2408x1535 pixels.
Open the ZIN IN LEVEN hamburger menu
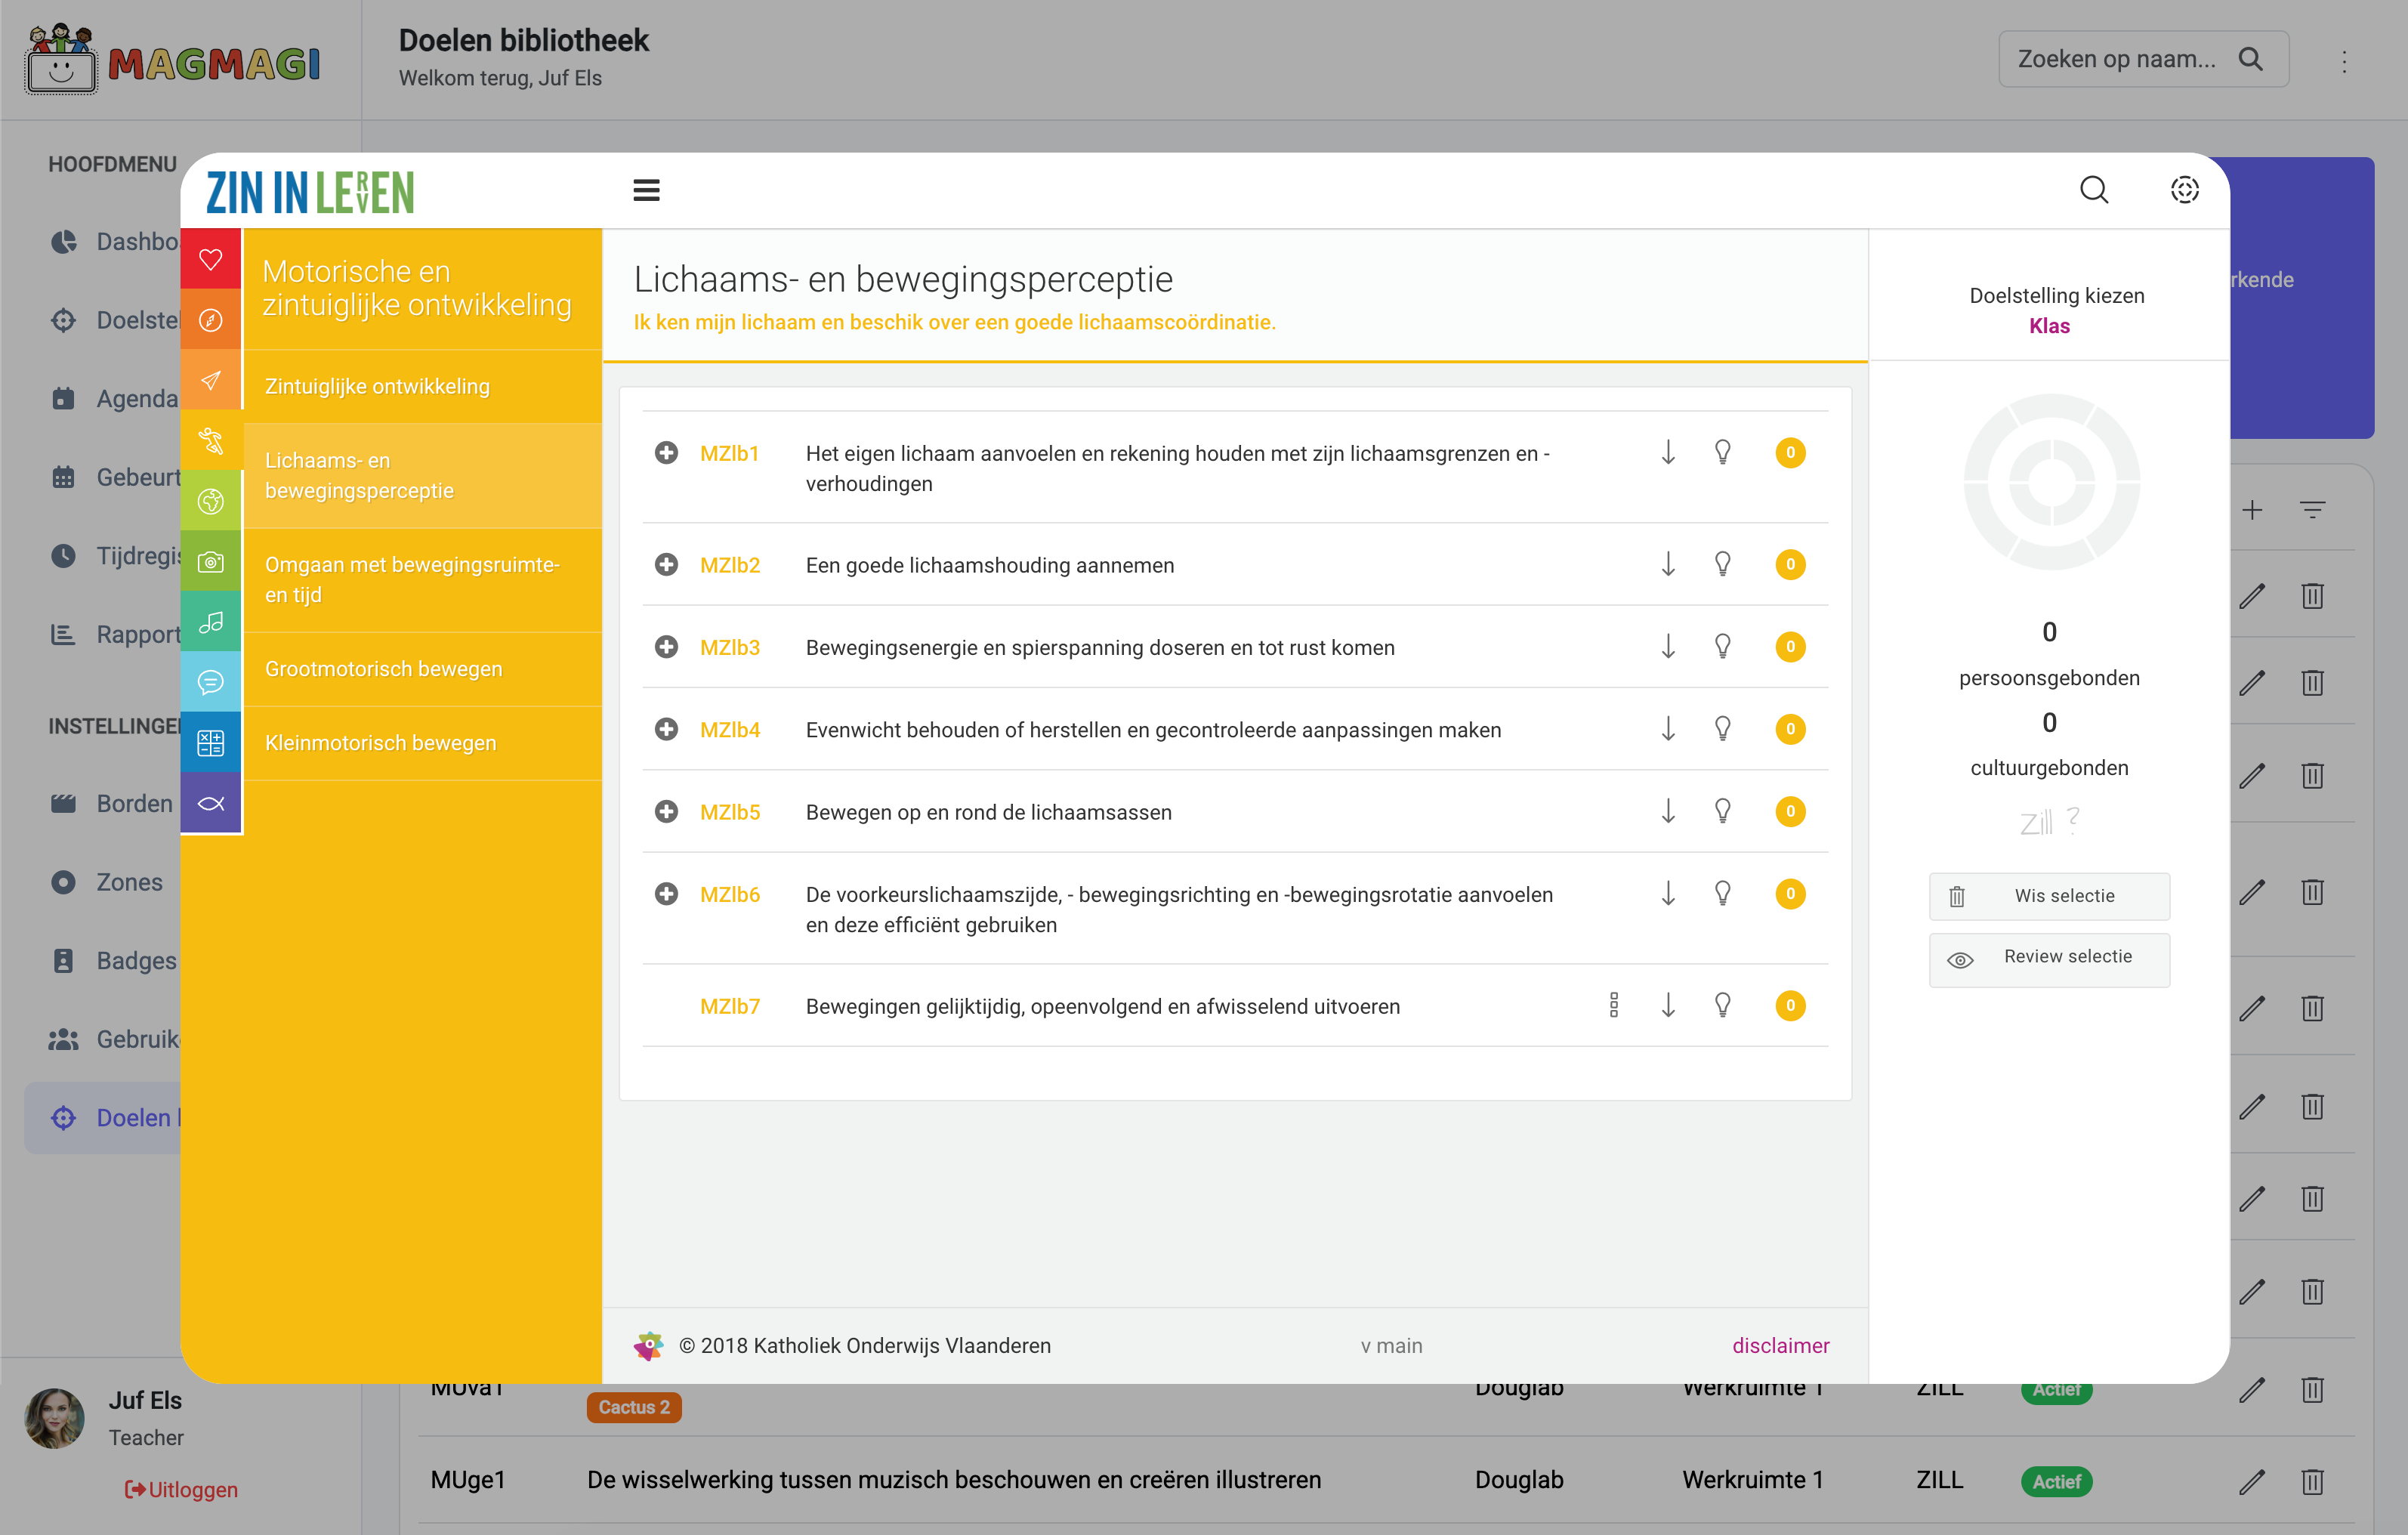pyautogui.click(x=646, y=189)
